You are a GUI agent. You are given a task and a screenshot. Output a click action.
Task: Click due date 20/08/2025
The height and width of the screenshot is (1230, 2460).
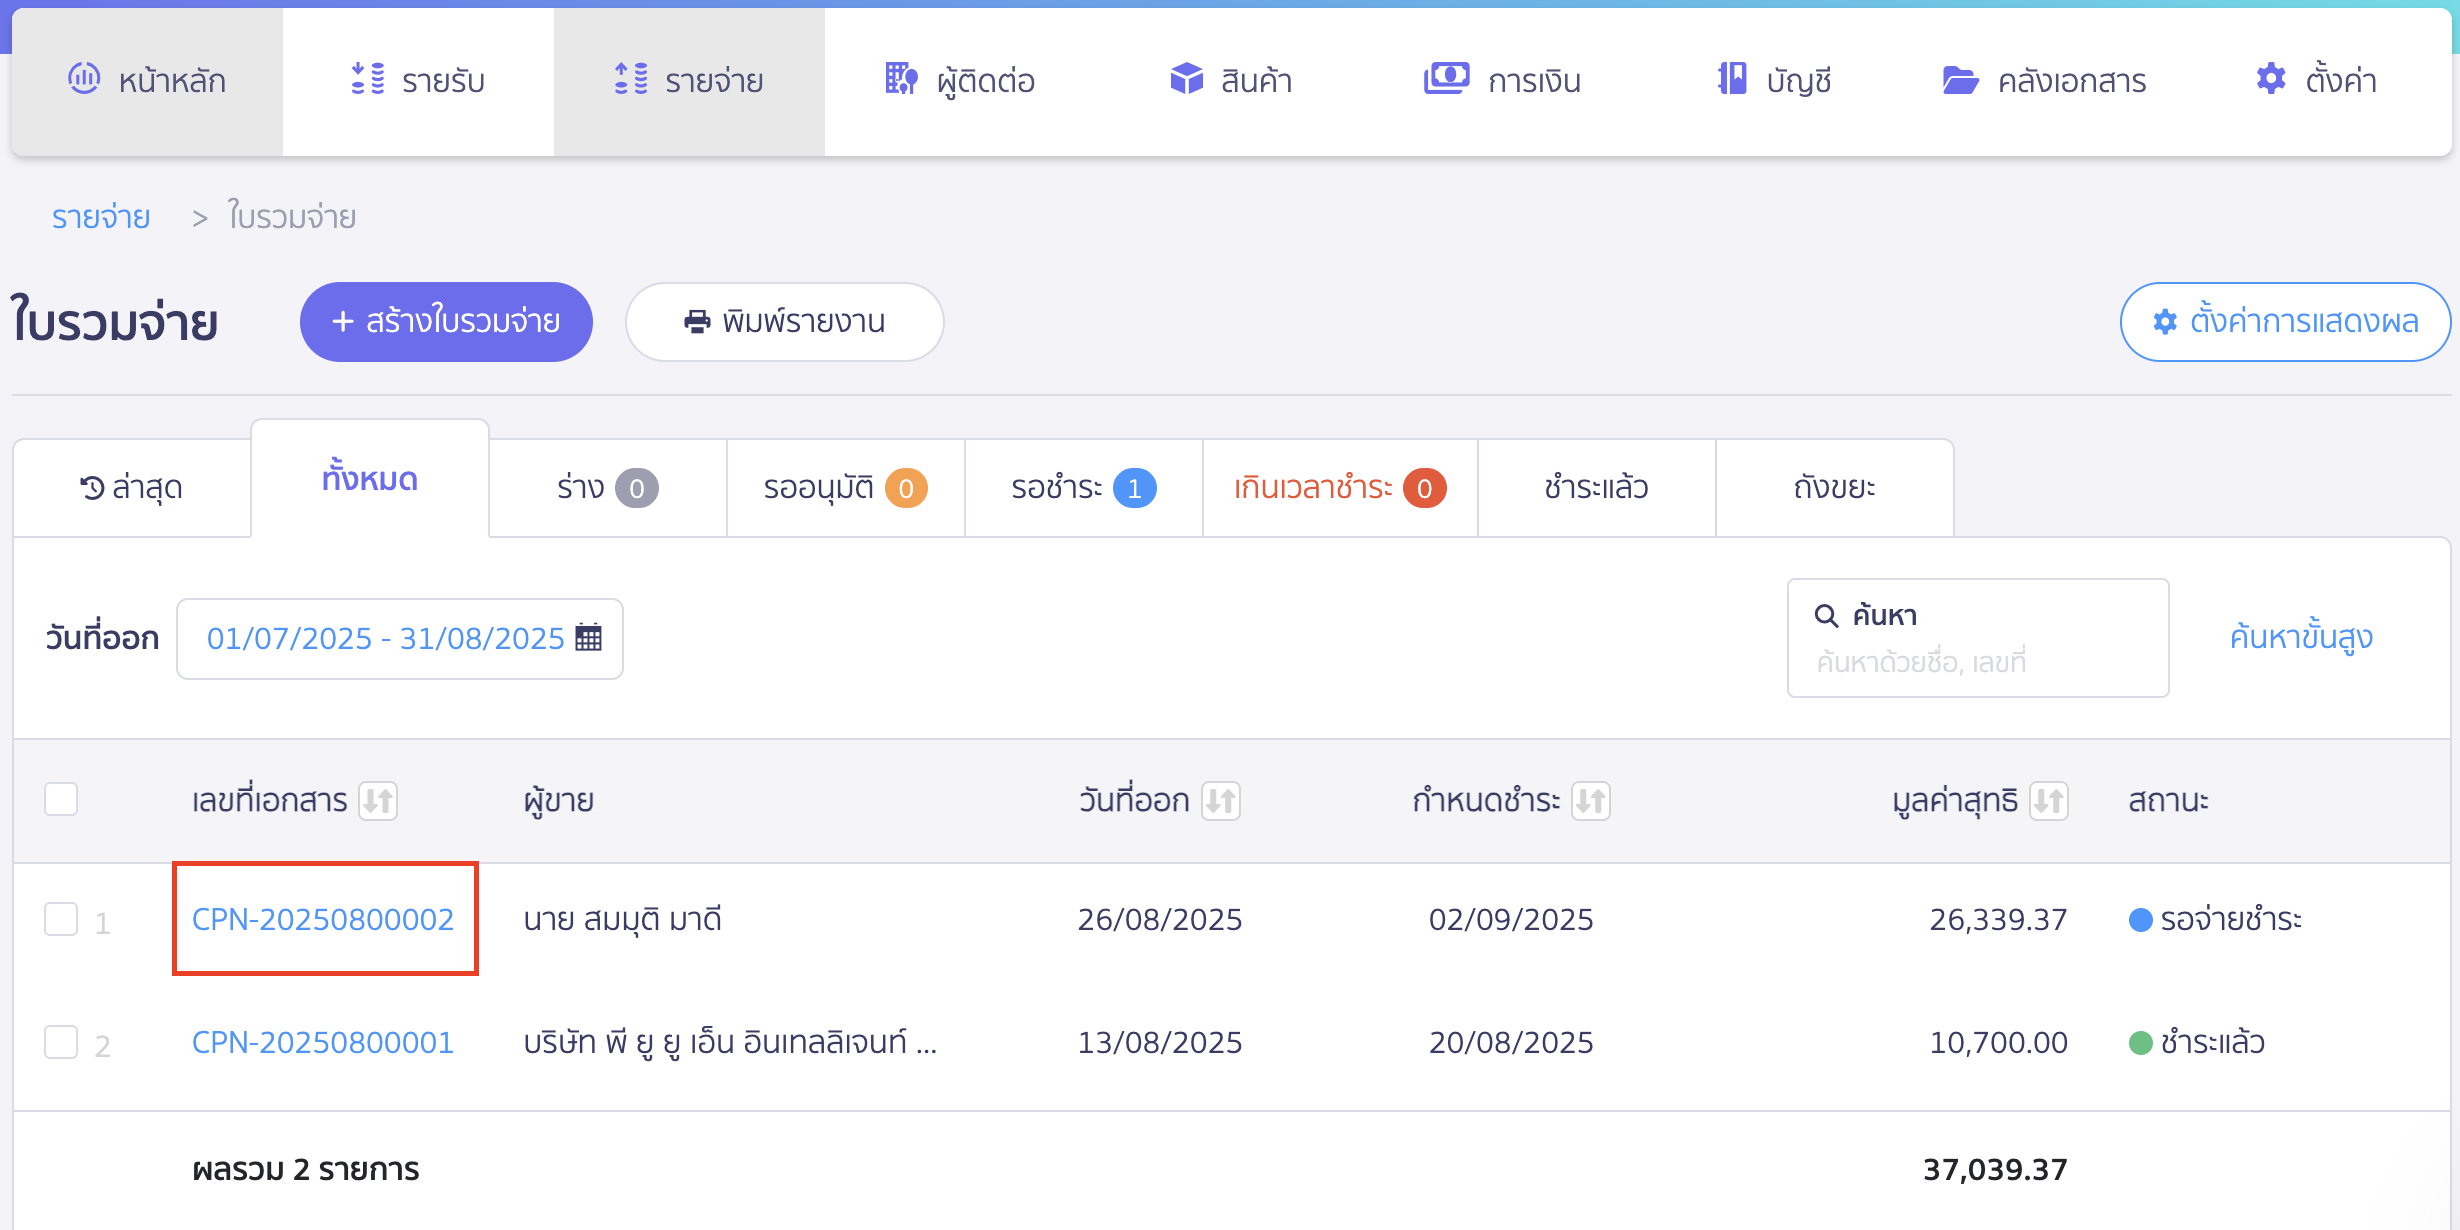(1511, 1042)
